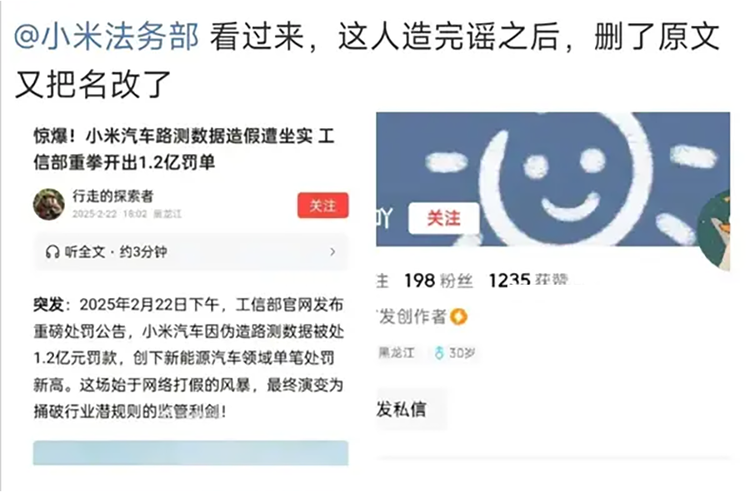
Task: Click the gender icon next to 30岁
Action: click(x=439, y=353)
